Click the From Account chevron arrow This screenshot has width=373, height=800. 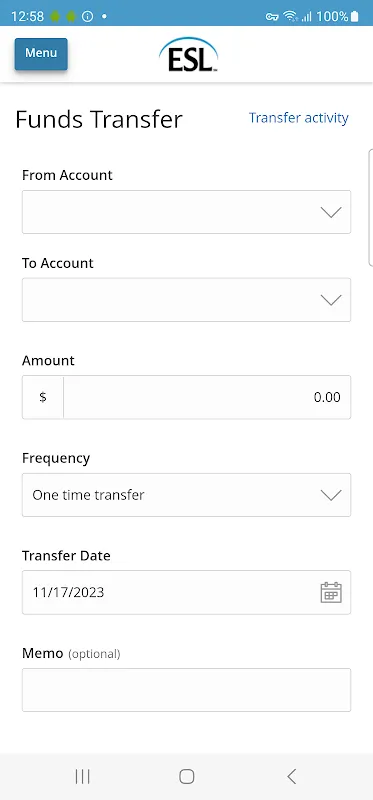coord(331,212)
